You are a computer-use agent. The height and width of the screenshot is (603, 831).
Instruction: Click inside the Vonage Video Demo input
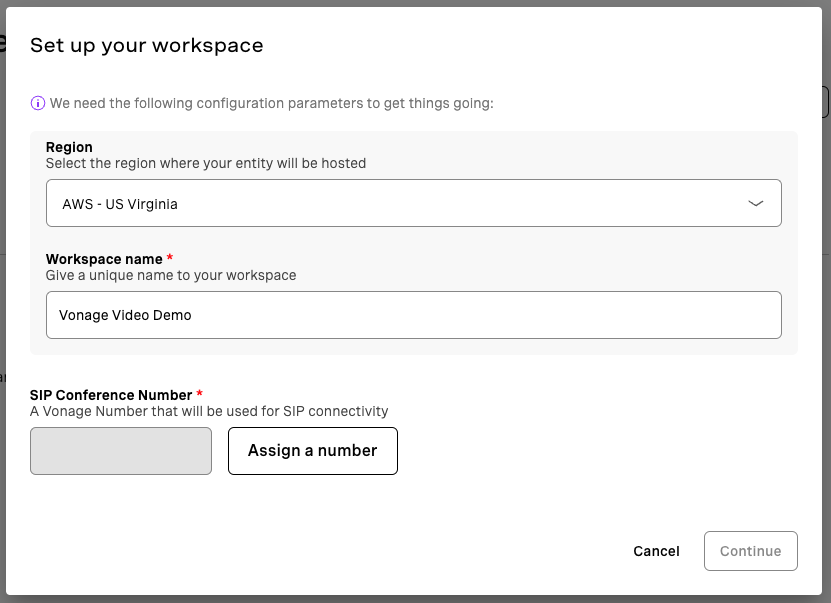point(413,314)
